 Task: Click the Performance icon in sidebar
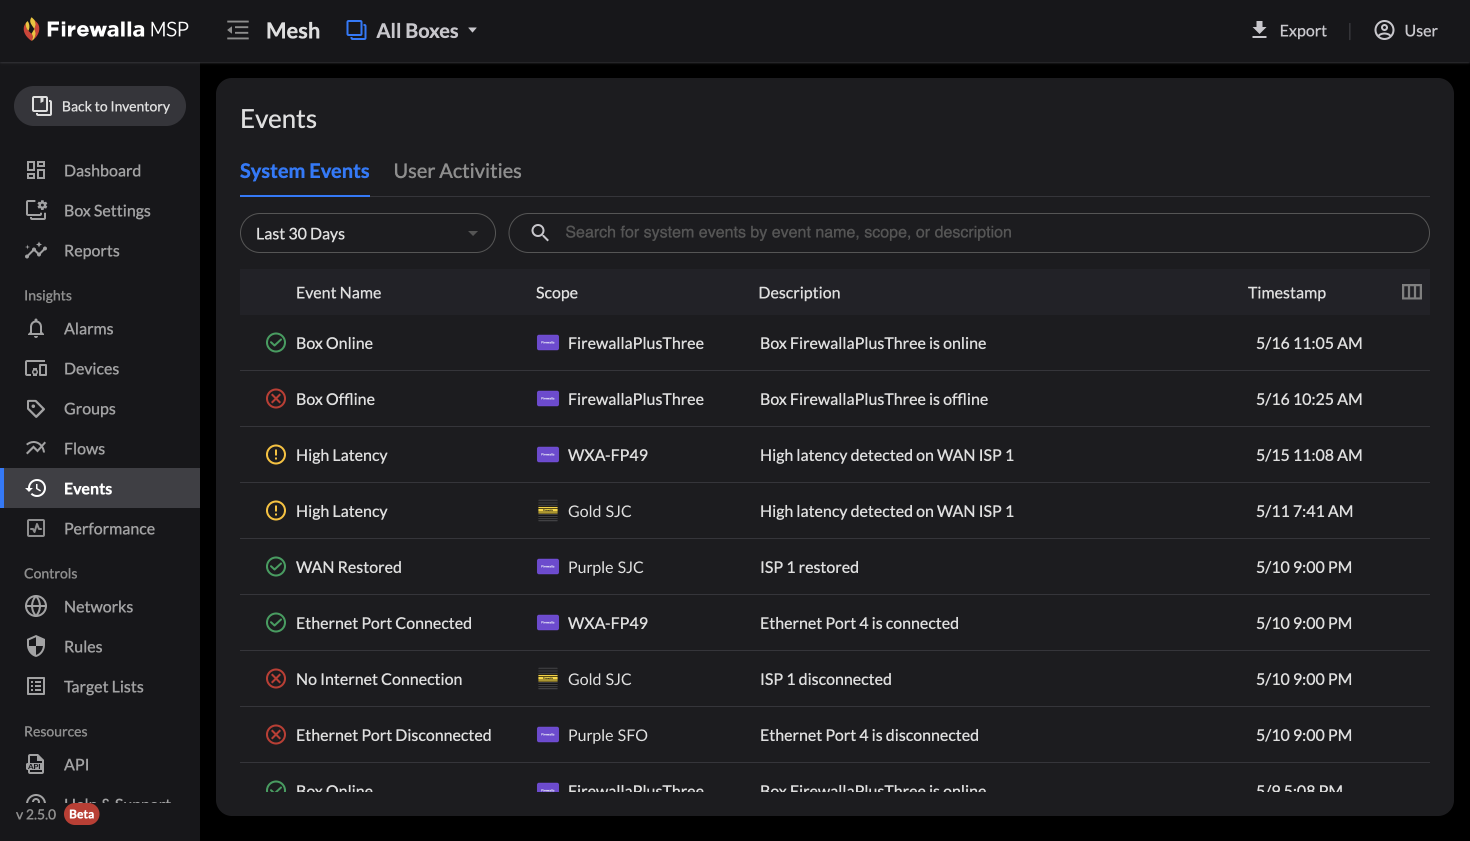coord(36,528)
